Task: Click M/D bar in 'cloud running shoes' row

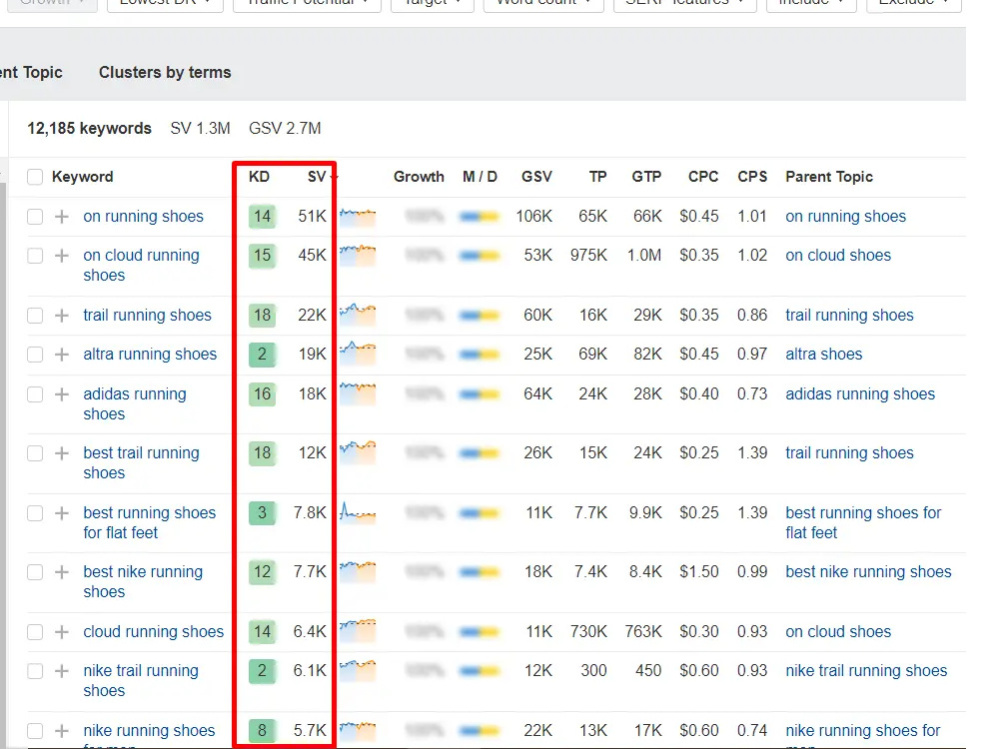Action: point(479,632)
